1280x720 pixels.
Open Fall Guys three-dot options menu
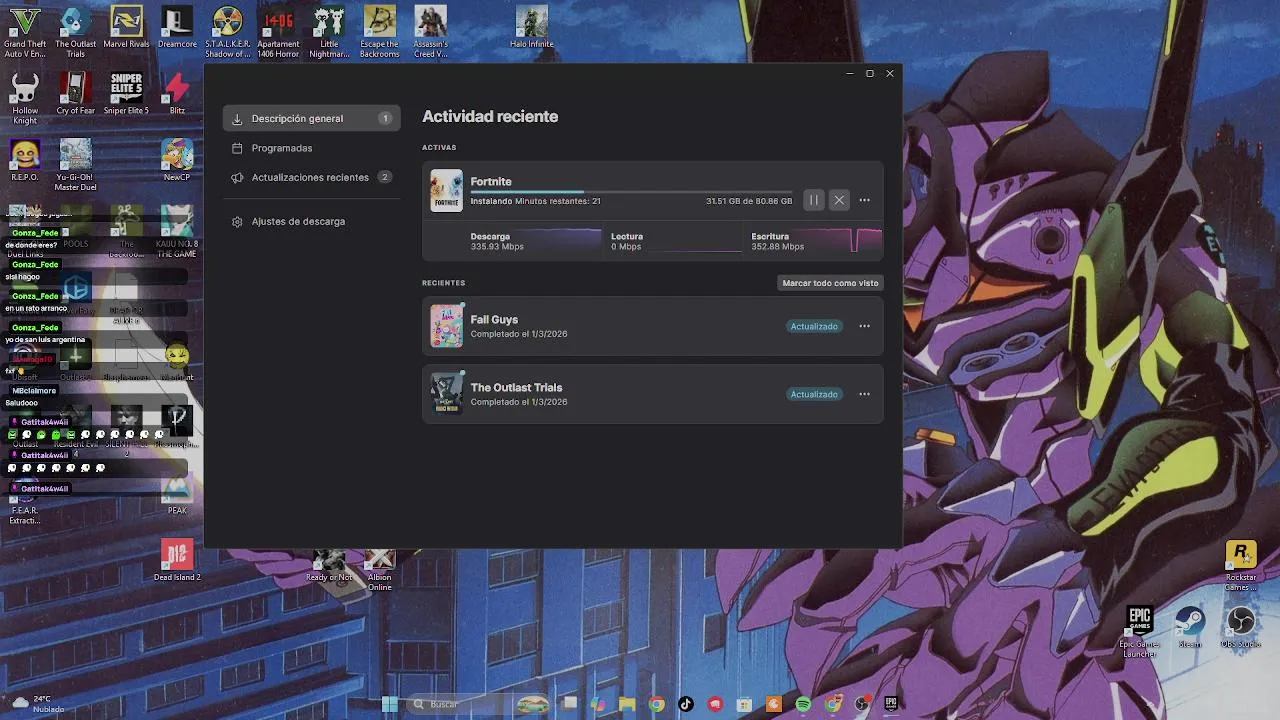865,326
